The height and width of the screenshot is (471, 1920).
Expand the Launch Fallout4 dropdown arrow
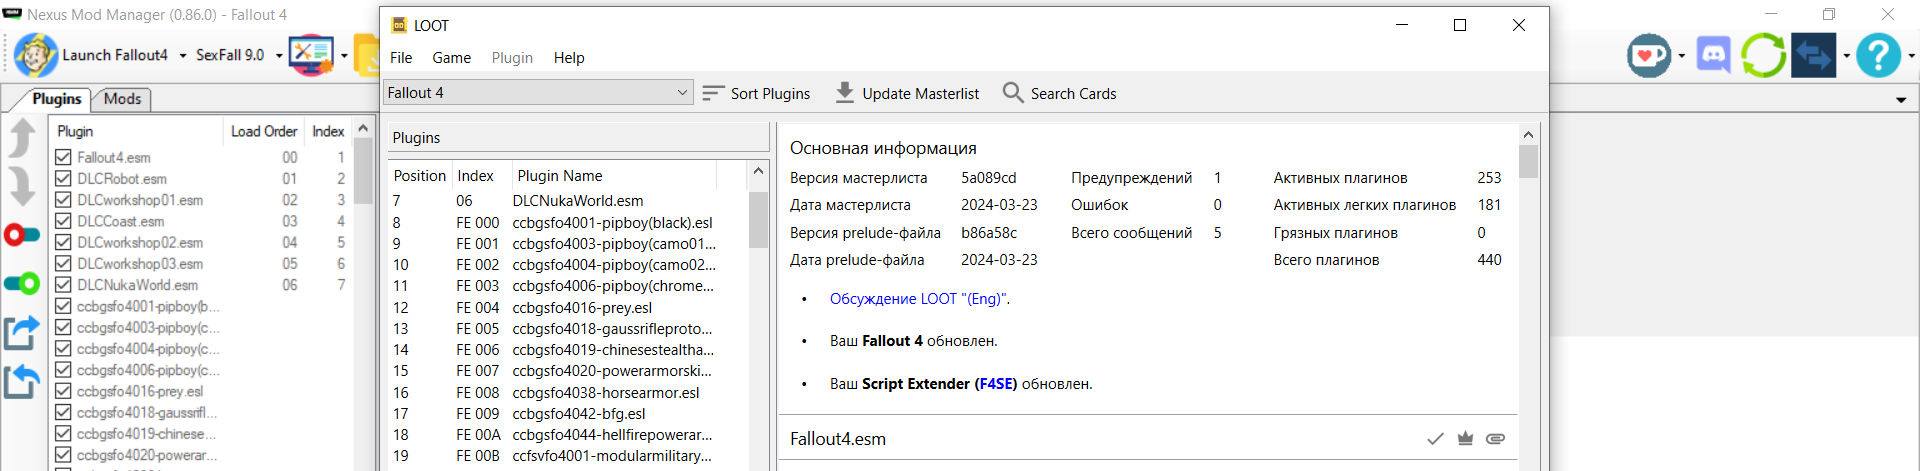pyautogui.click(x=183, y=56)
